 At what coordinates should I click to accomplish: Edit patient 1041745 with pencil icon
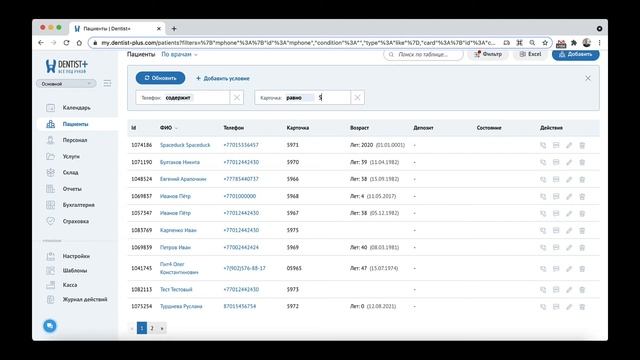click(569, 269)
